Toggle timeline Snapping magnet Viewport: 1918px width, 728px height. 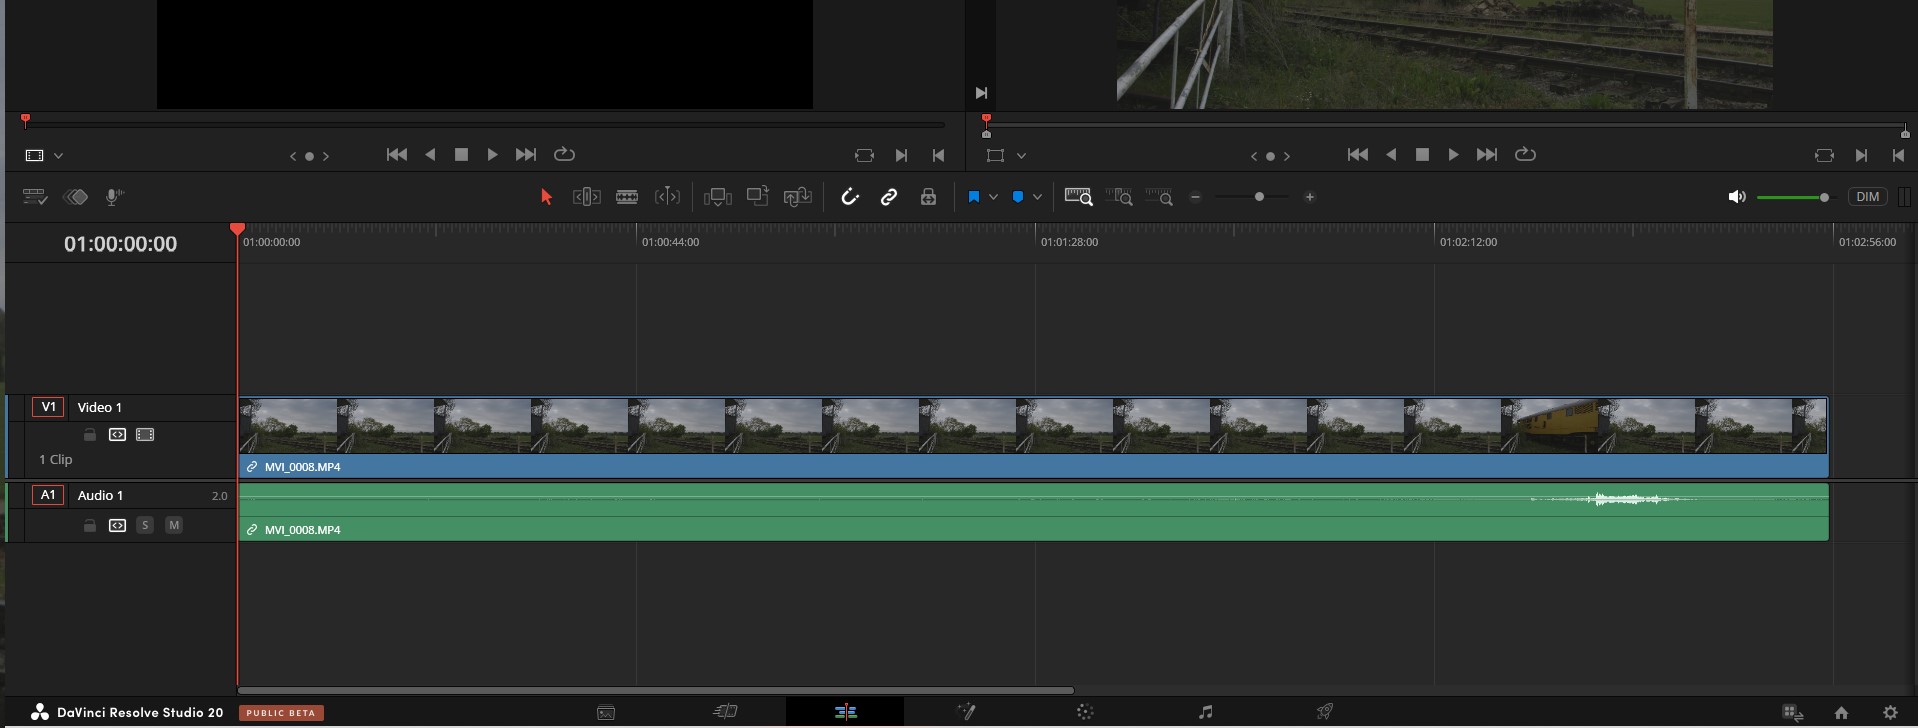(850, 197)
